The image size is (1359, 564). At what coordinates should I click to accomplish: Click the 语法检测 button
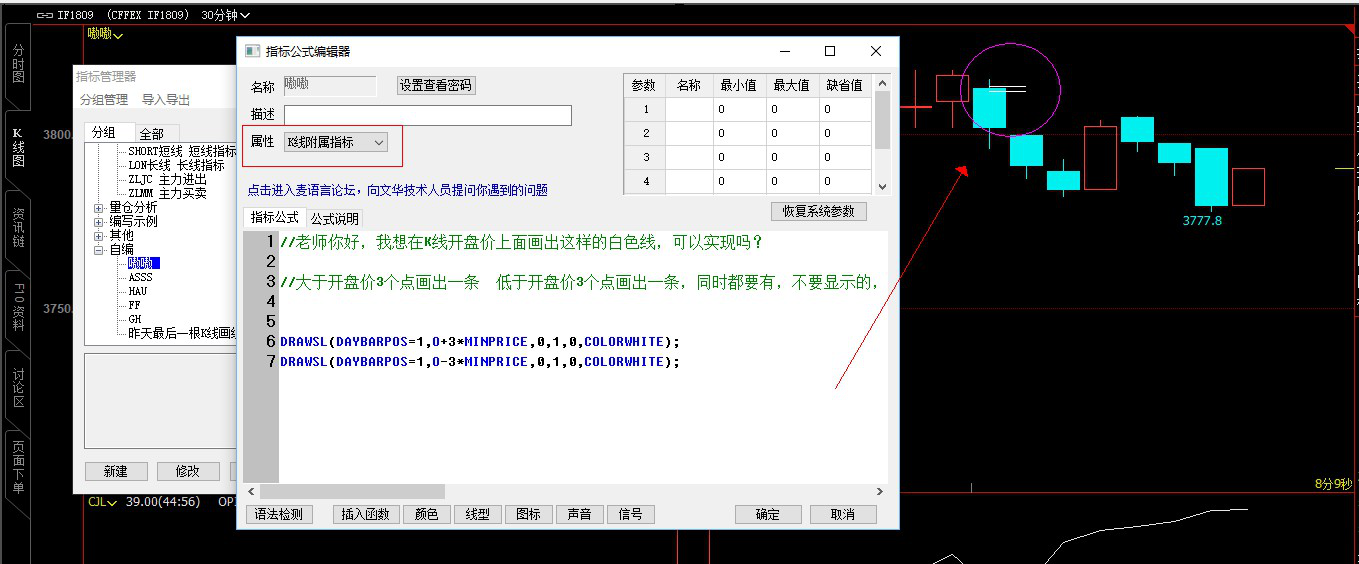pyautogui.click(x=279, y=514)
